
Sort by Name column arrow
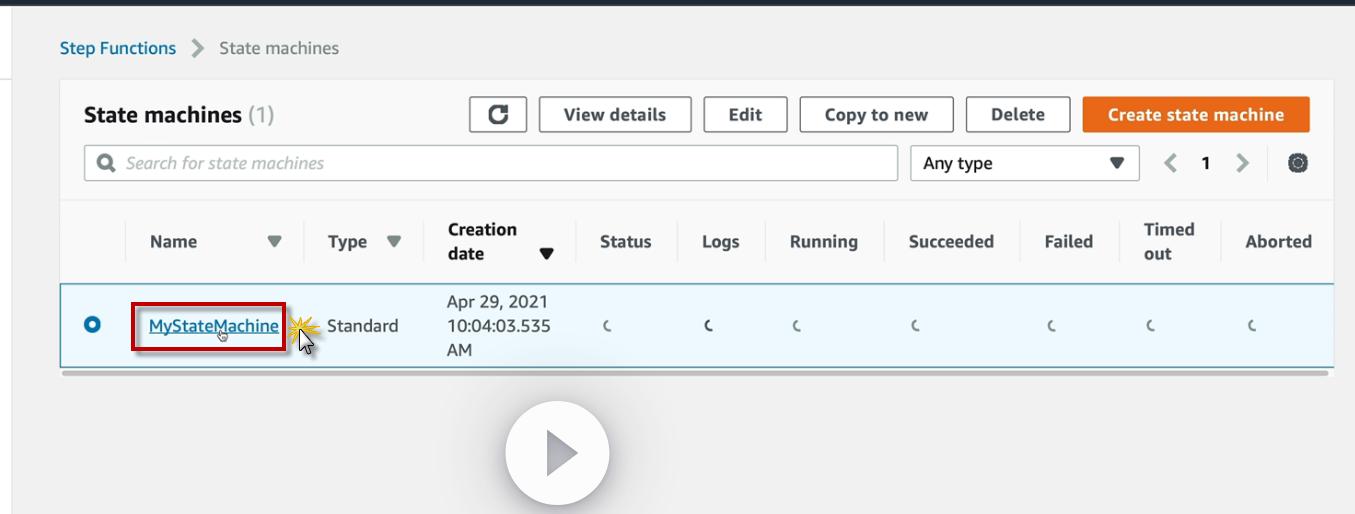pos(274,242)
